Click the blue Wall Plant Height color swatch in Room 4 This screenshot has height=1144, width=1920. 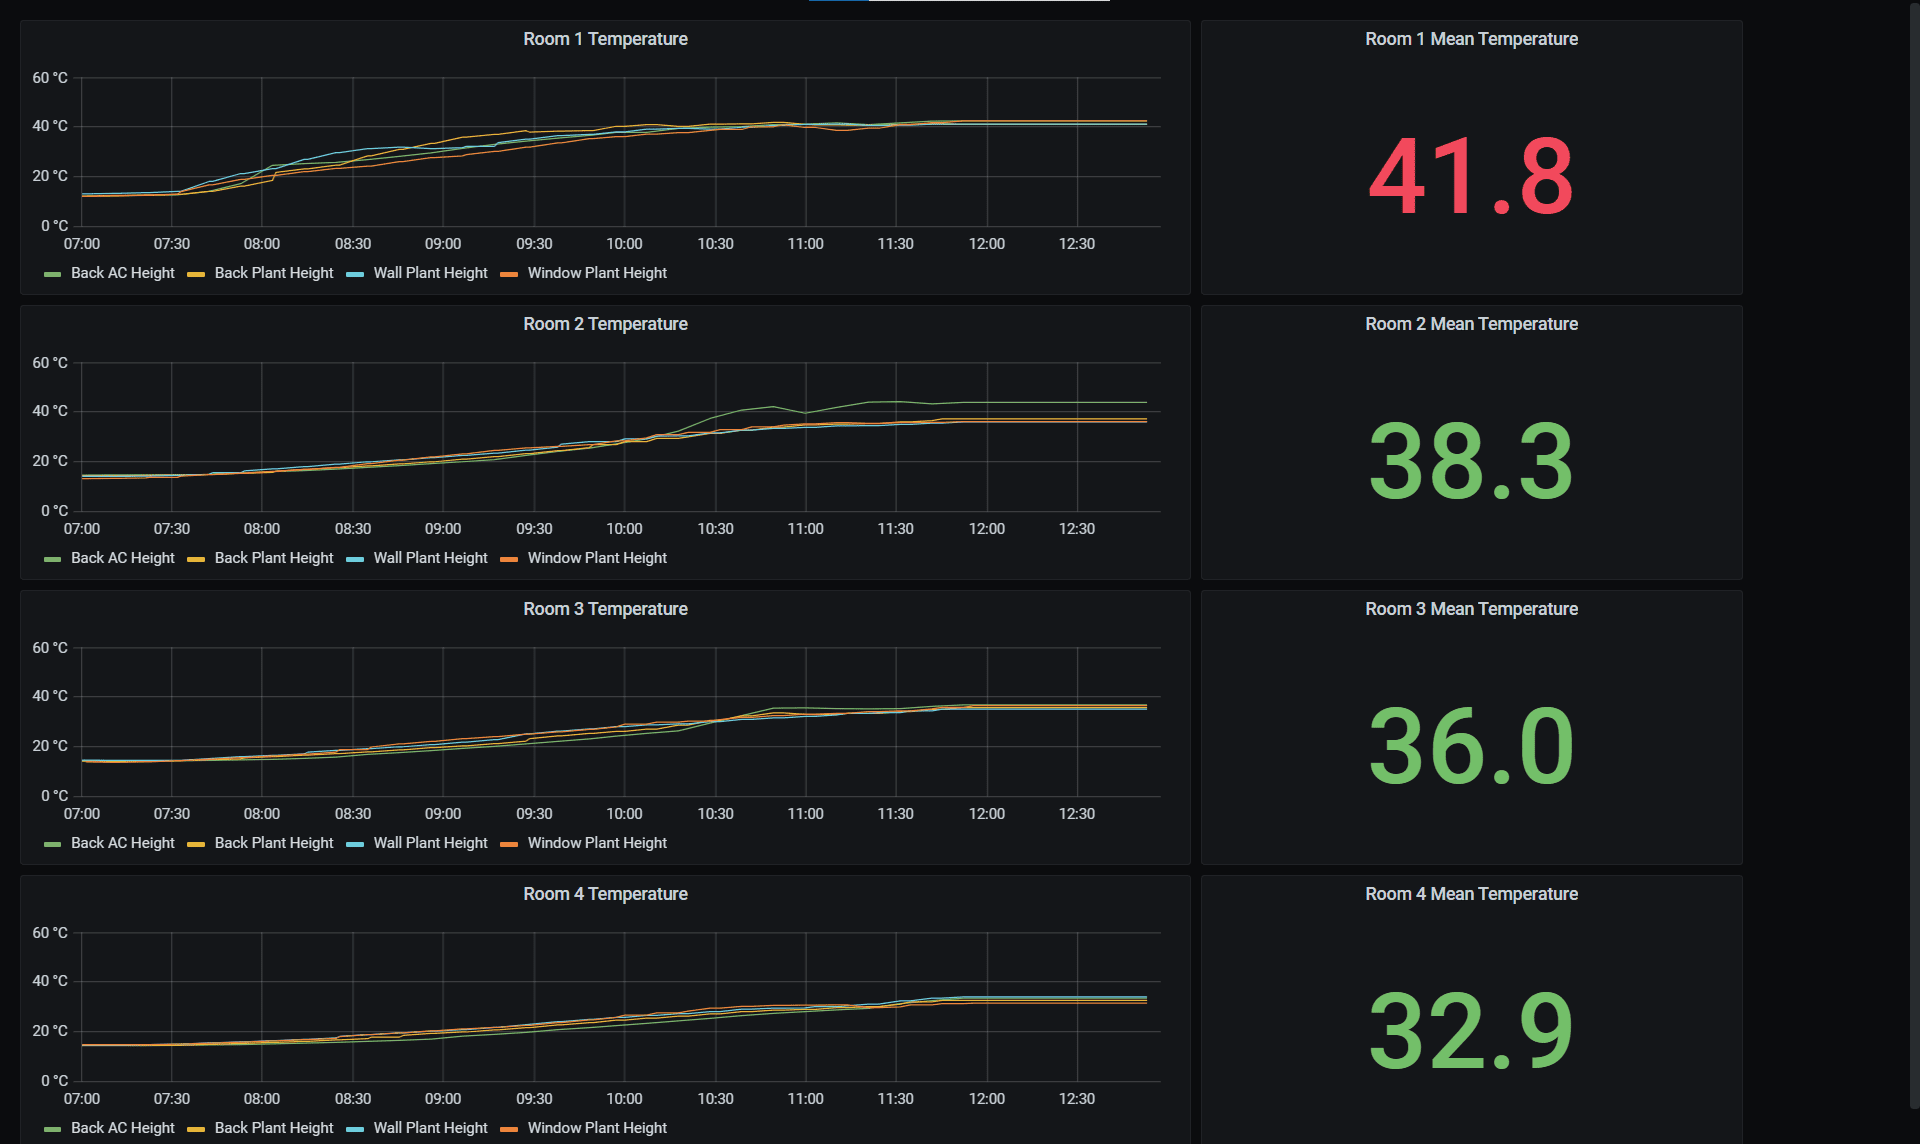point(355,1129)
